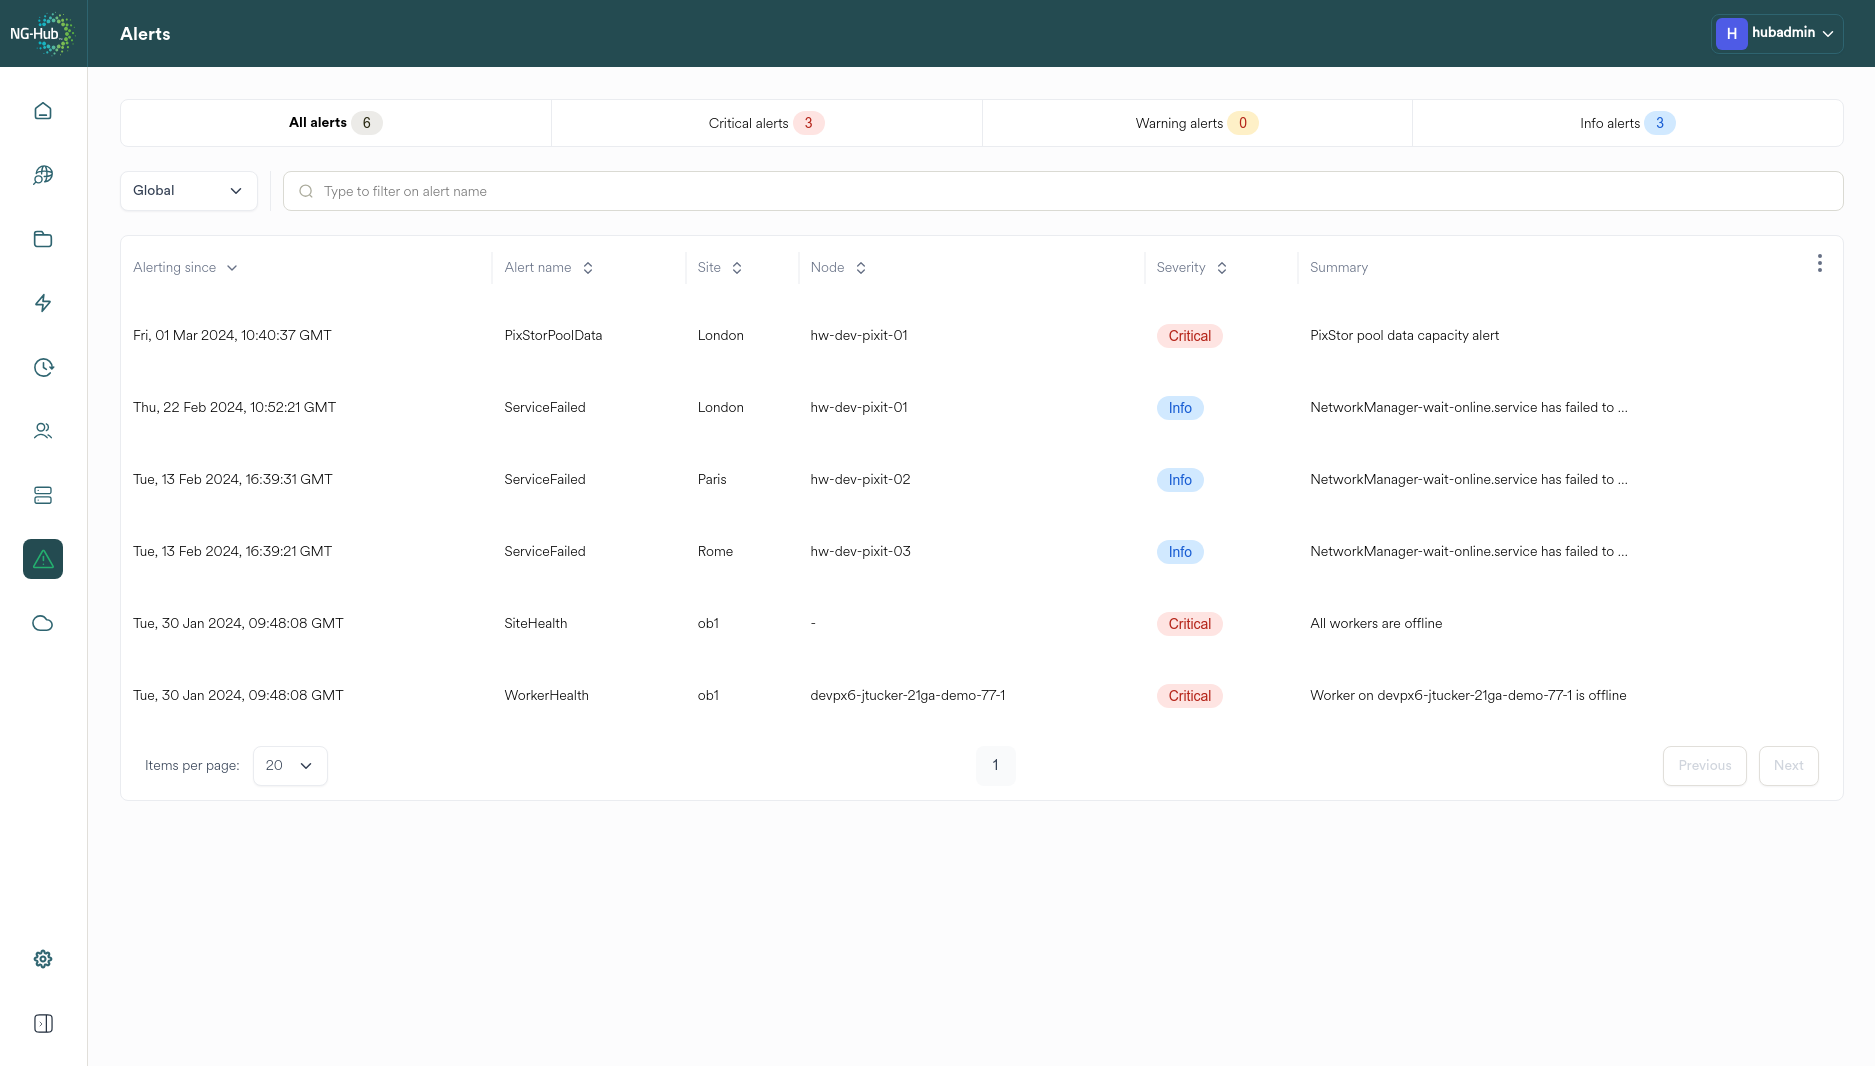Open the Global scope dropdown

[188, 190]
